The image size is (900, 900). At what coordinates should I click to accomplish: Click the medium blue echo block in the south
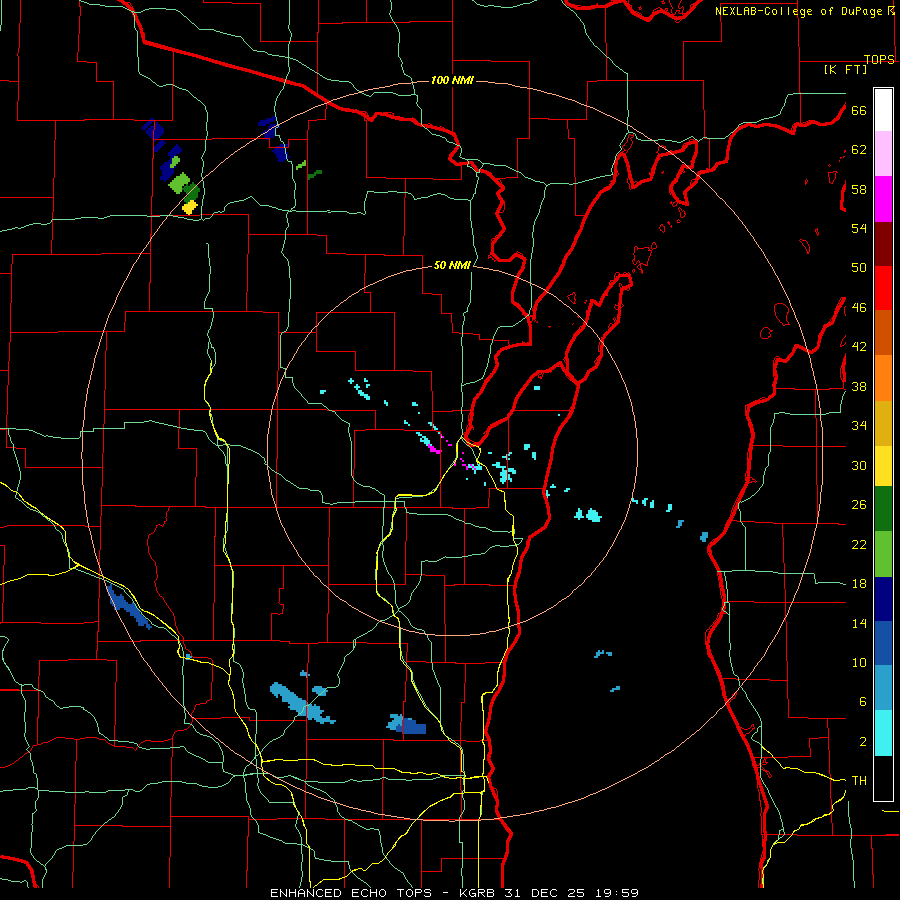[x=413, y=726]
